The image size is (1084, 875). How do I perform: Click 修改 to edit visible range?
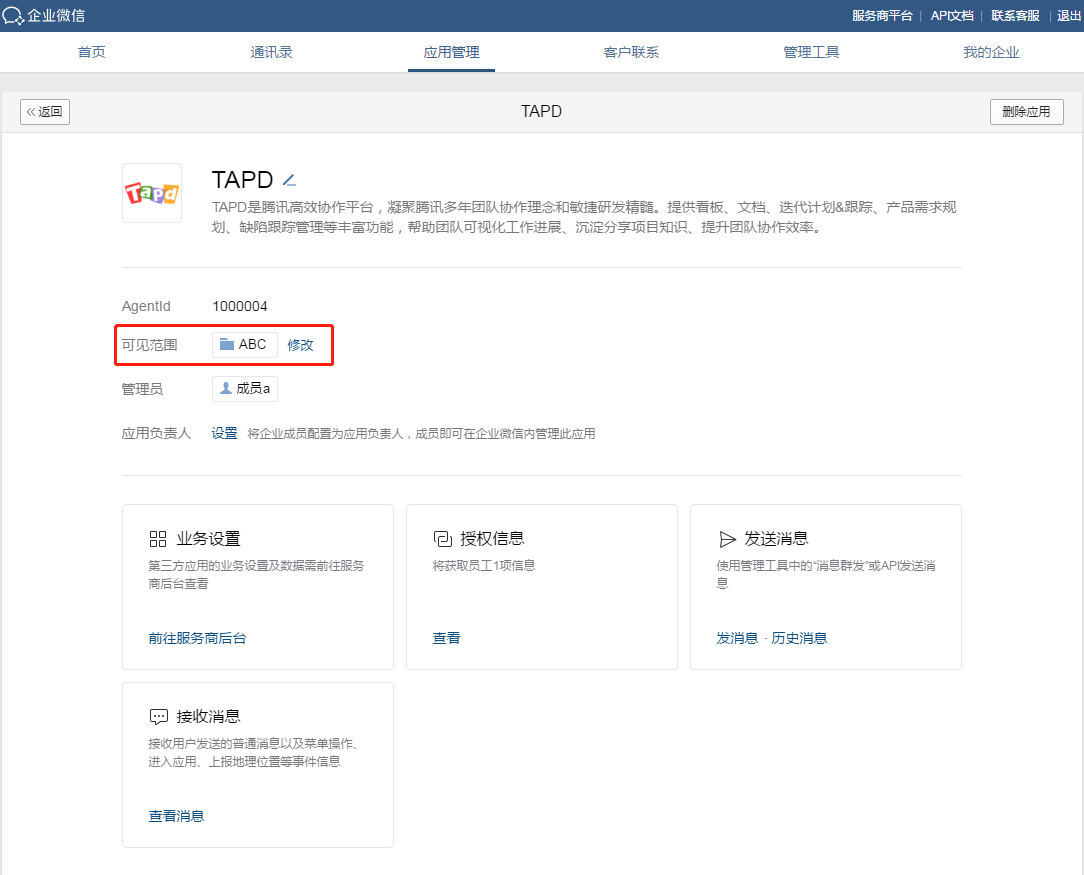pos(300,345)
